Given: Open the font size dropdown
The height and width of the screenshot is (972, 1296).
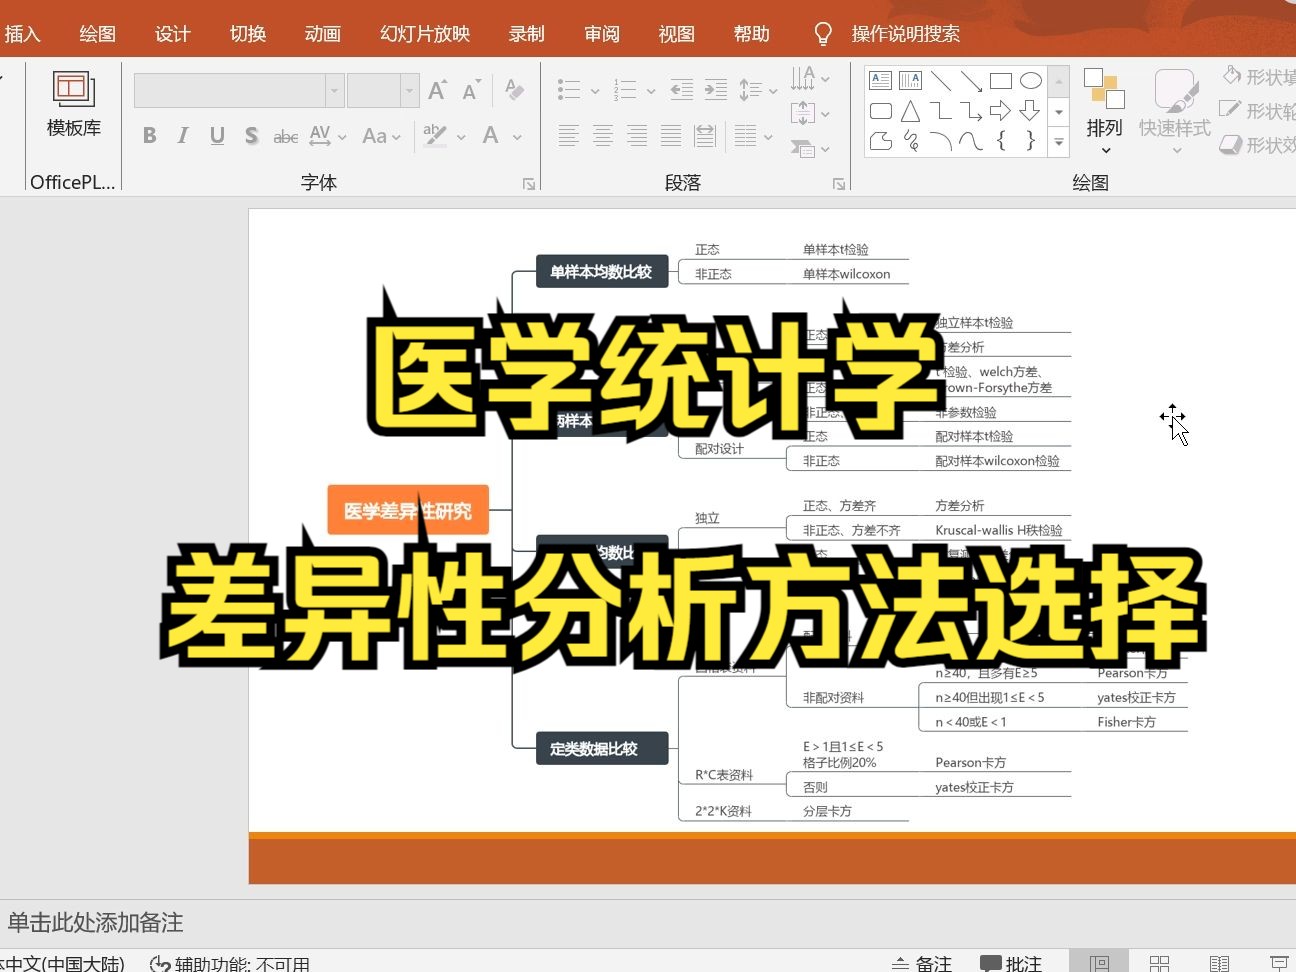Looking at the screenshot, I should 409,90.
